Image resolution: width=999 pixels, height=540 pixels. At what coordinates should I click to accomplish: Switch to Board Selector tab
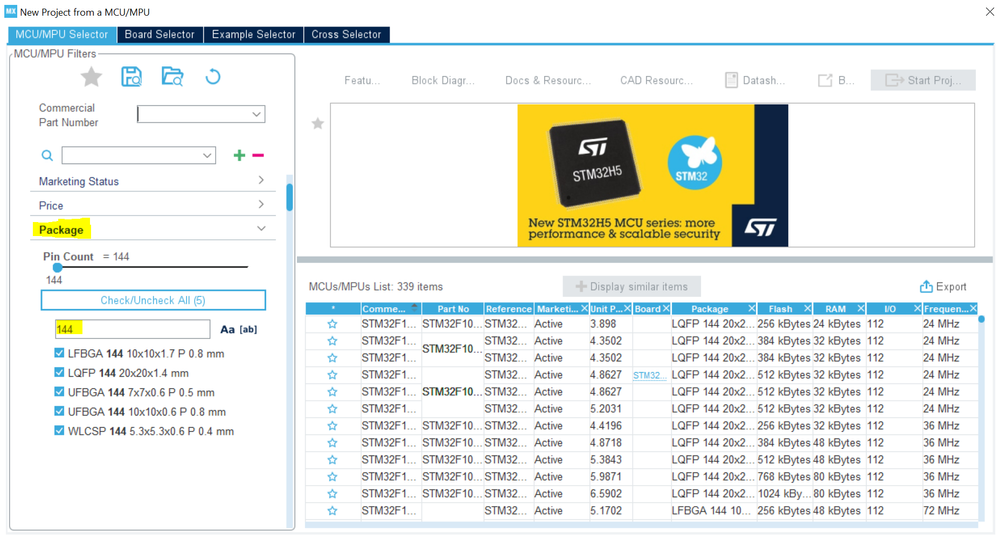point(159,34)
